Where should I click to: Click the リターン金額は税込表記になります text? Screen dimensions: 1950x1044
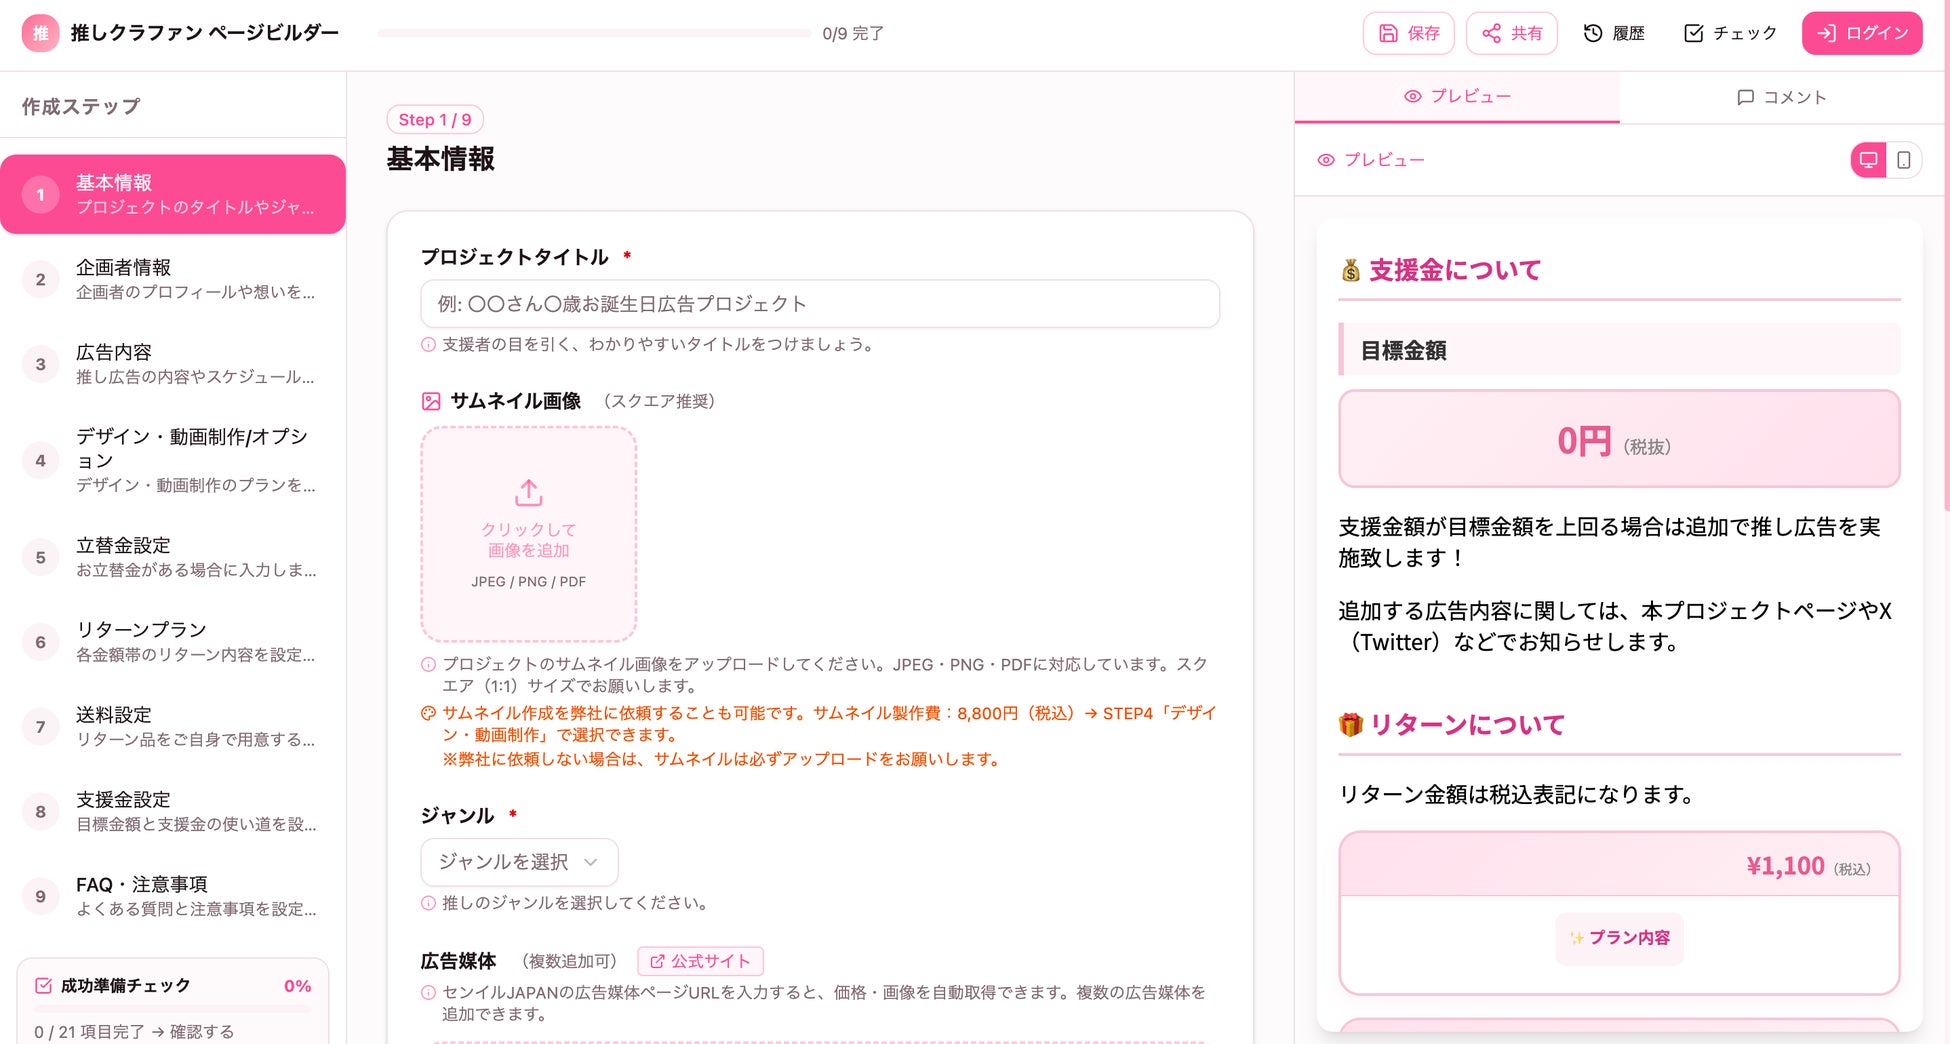point(1517,795)
